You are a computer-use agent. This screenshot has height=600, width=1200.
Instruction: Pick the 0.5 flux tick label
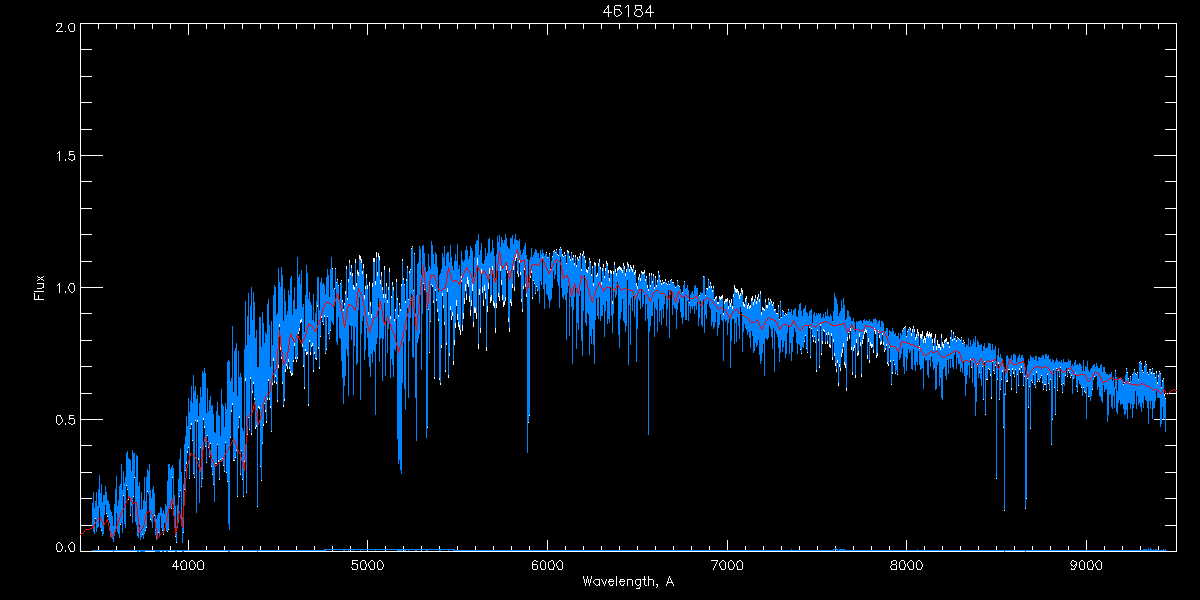65,419
